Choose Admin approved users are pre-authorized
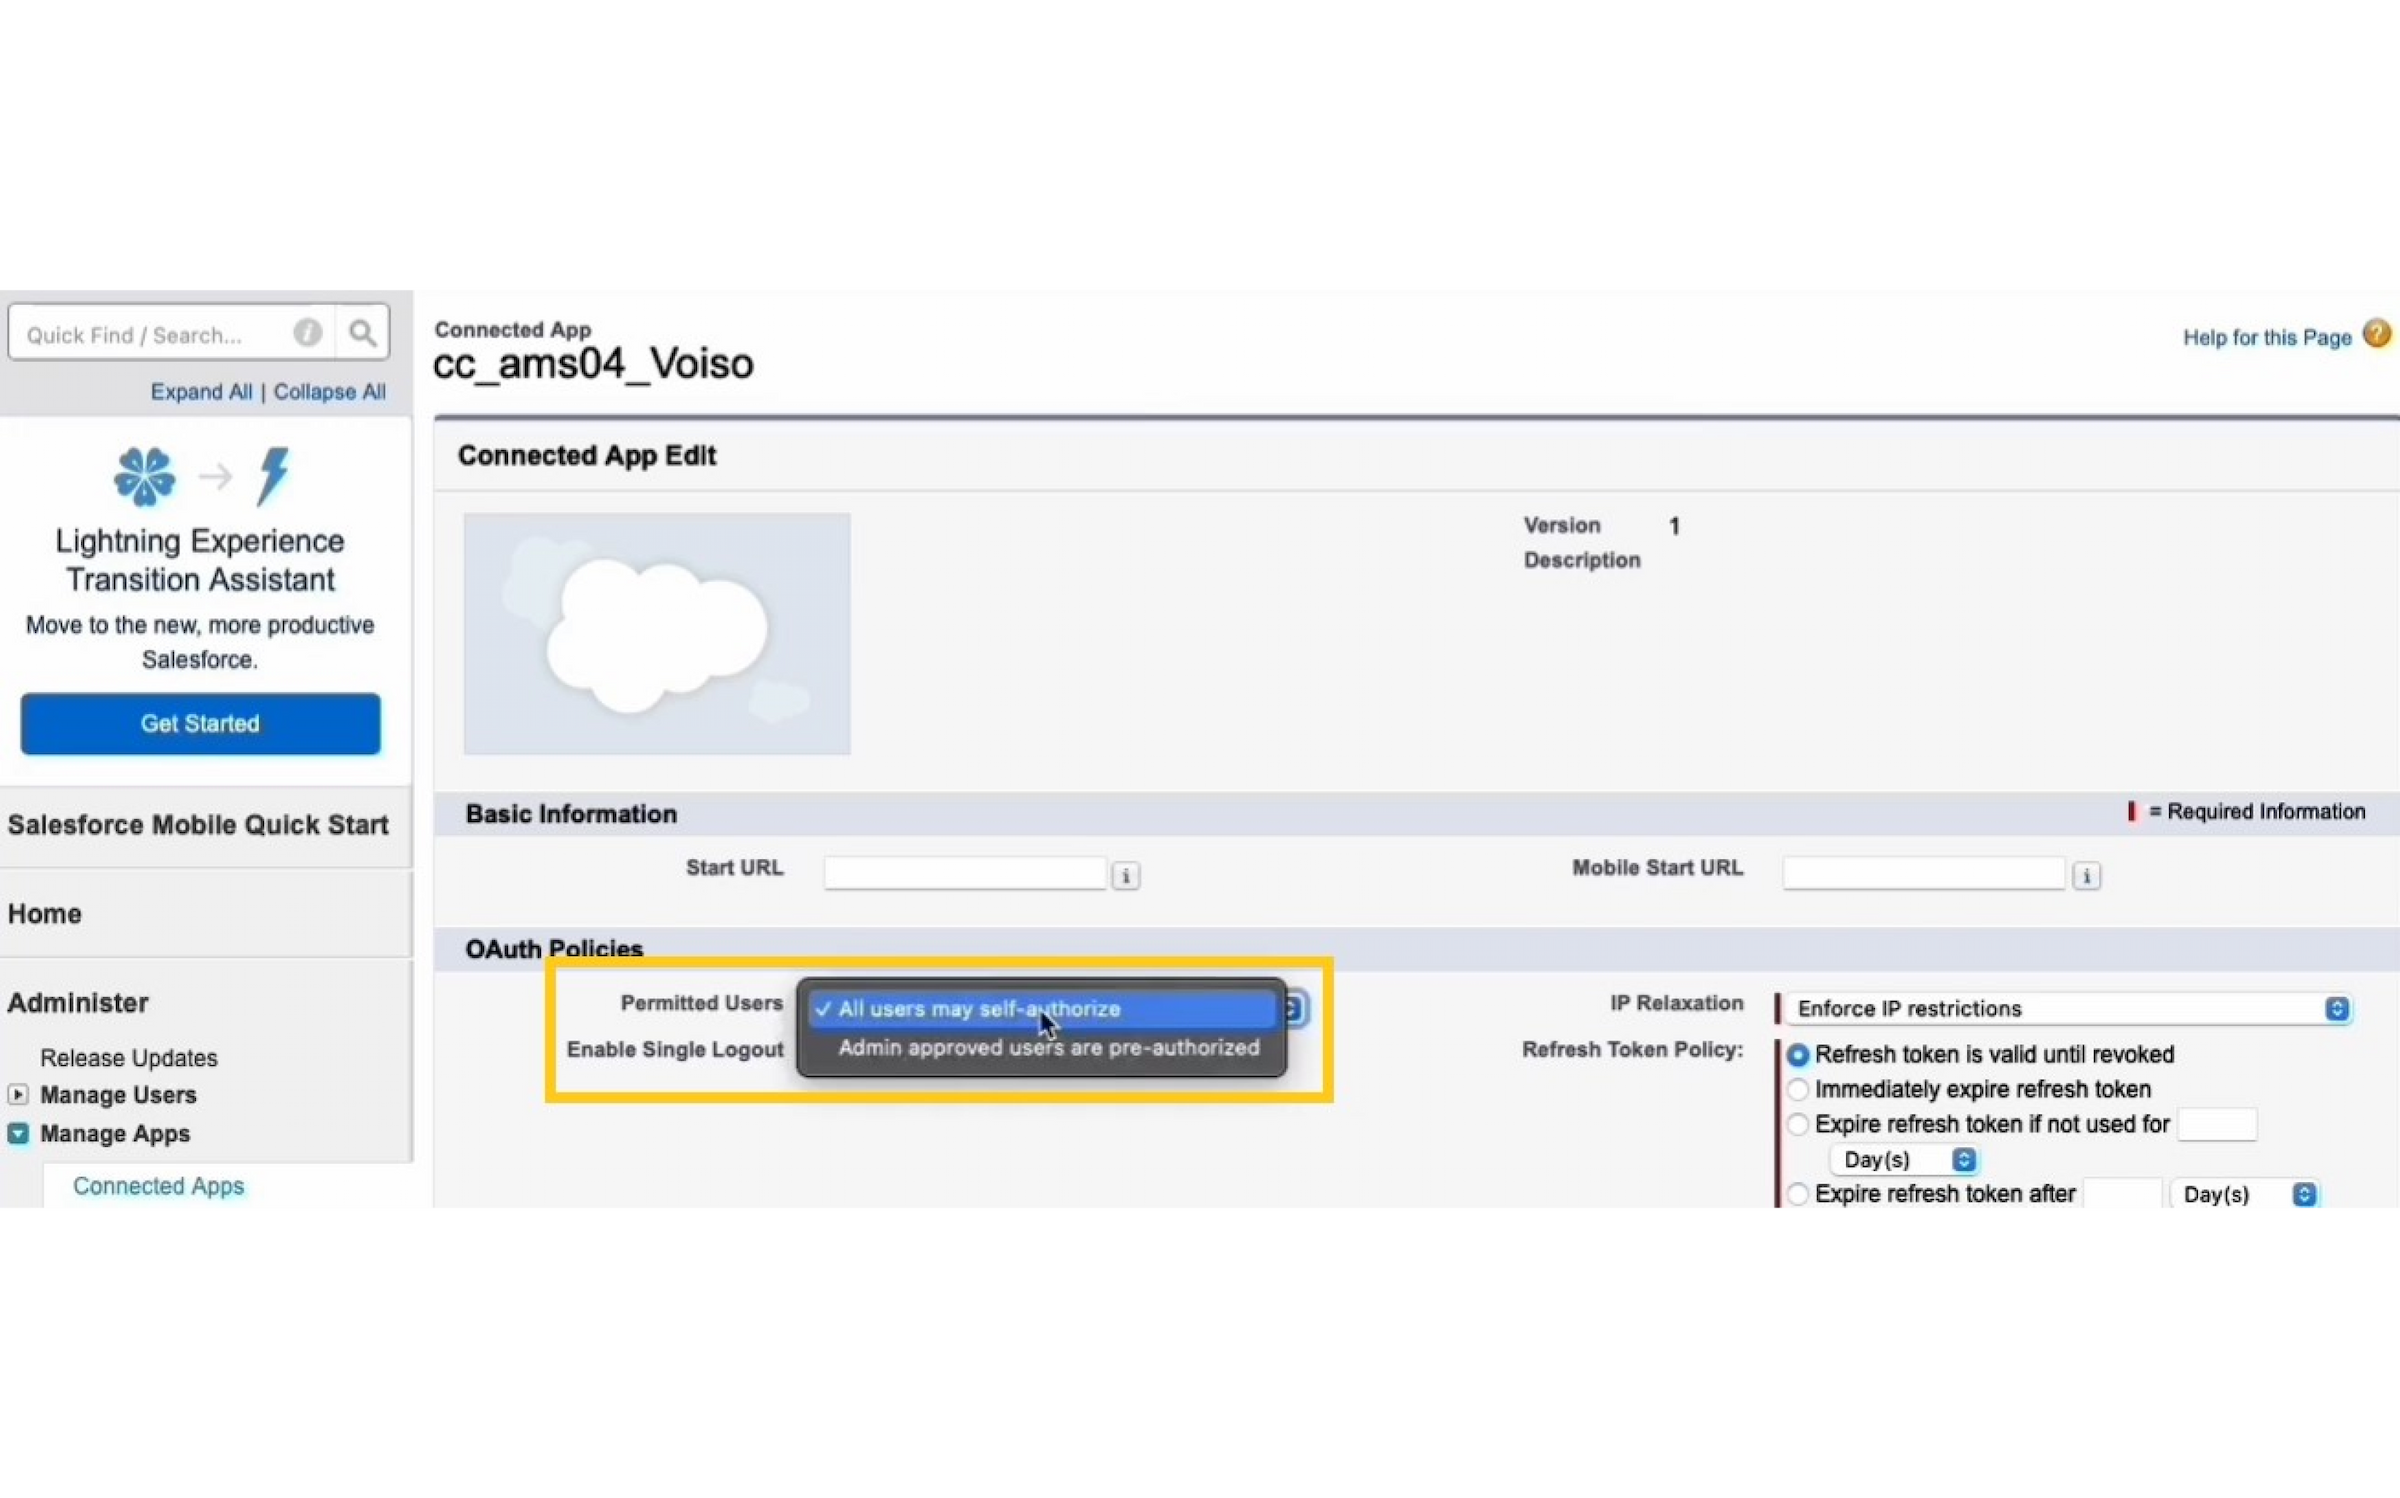The width and height of the screenshot is (2400, 1498). (1048, 1047)
